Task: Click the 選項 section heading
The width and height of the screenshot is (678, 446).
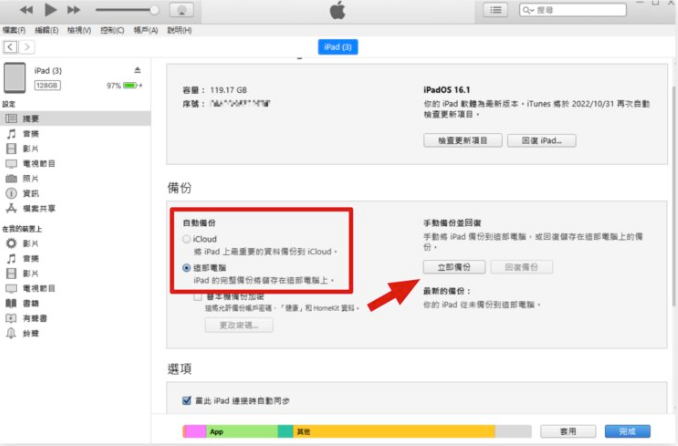Action: 179,369
